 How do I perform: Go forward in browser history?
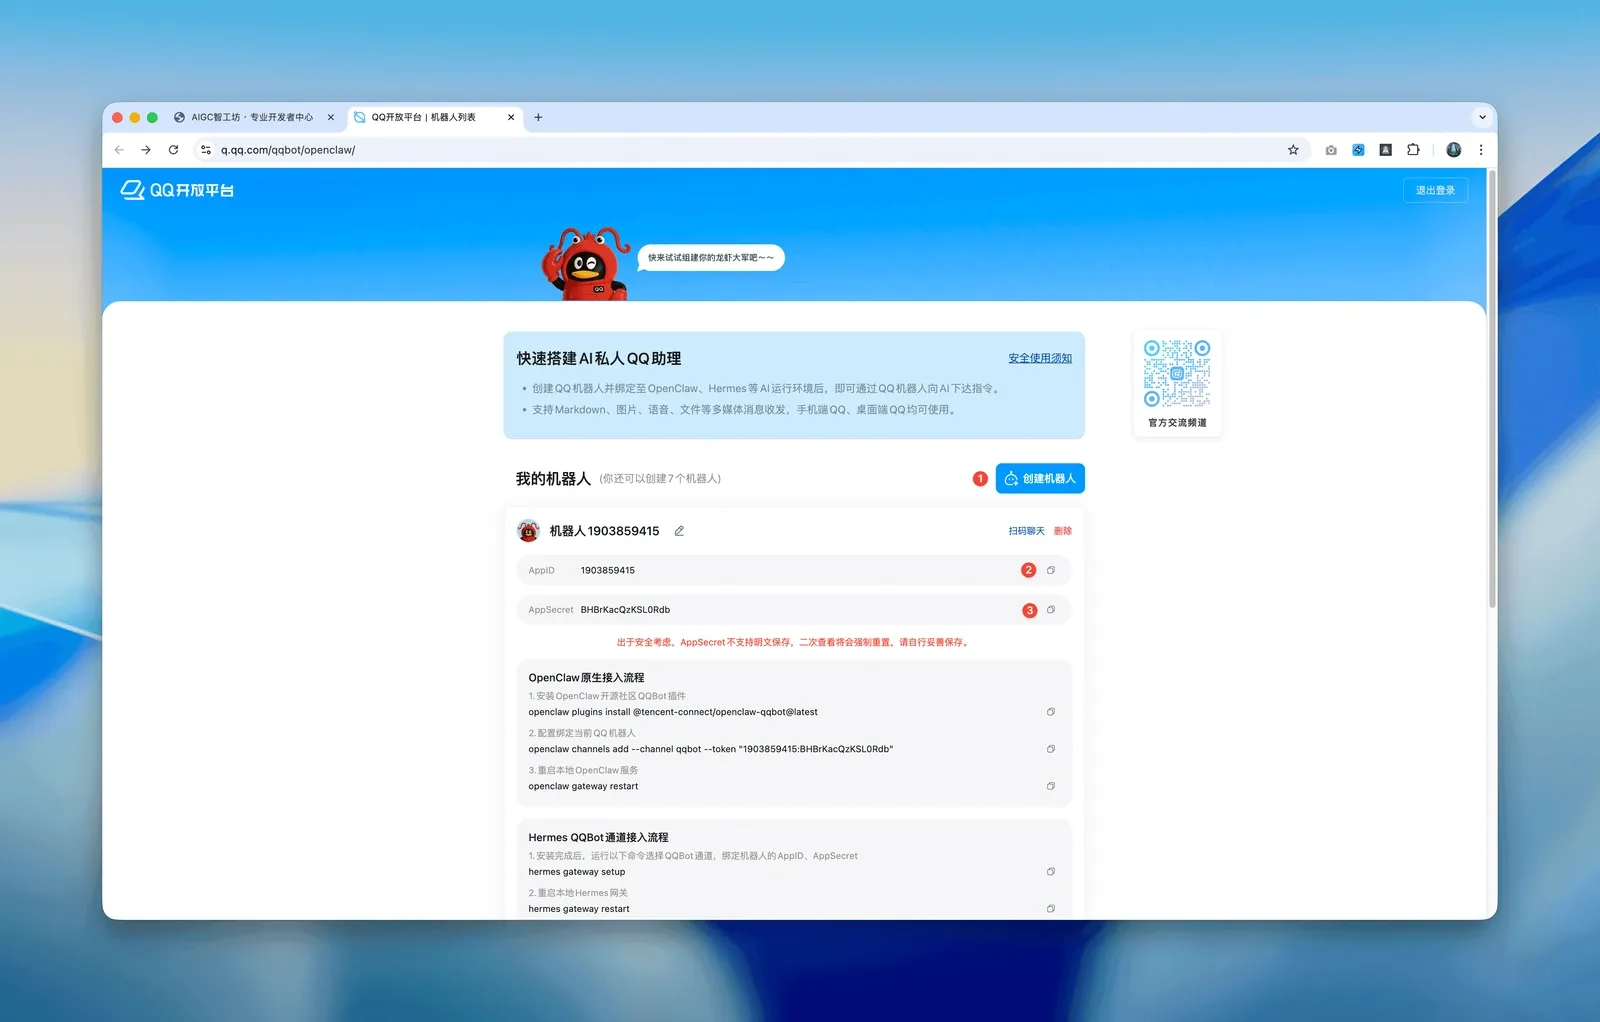(146, 150)
